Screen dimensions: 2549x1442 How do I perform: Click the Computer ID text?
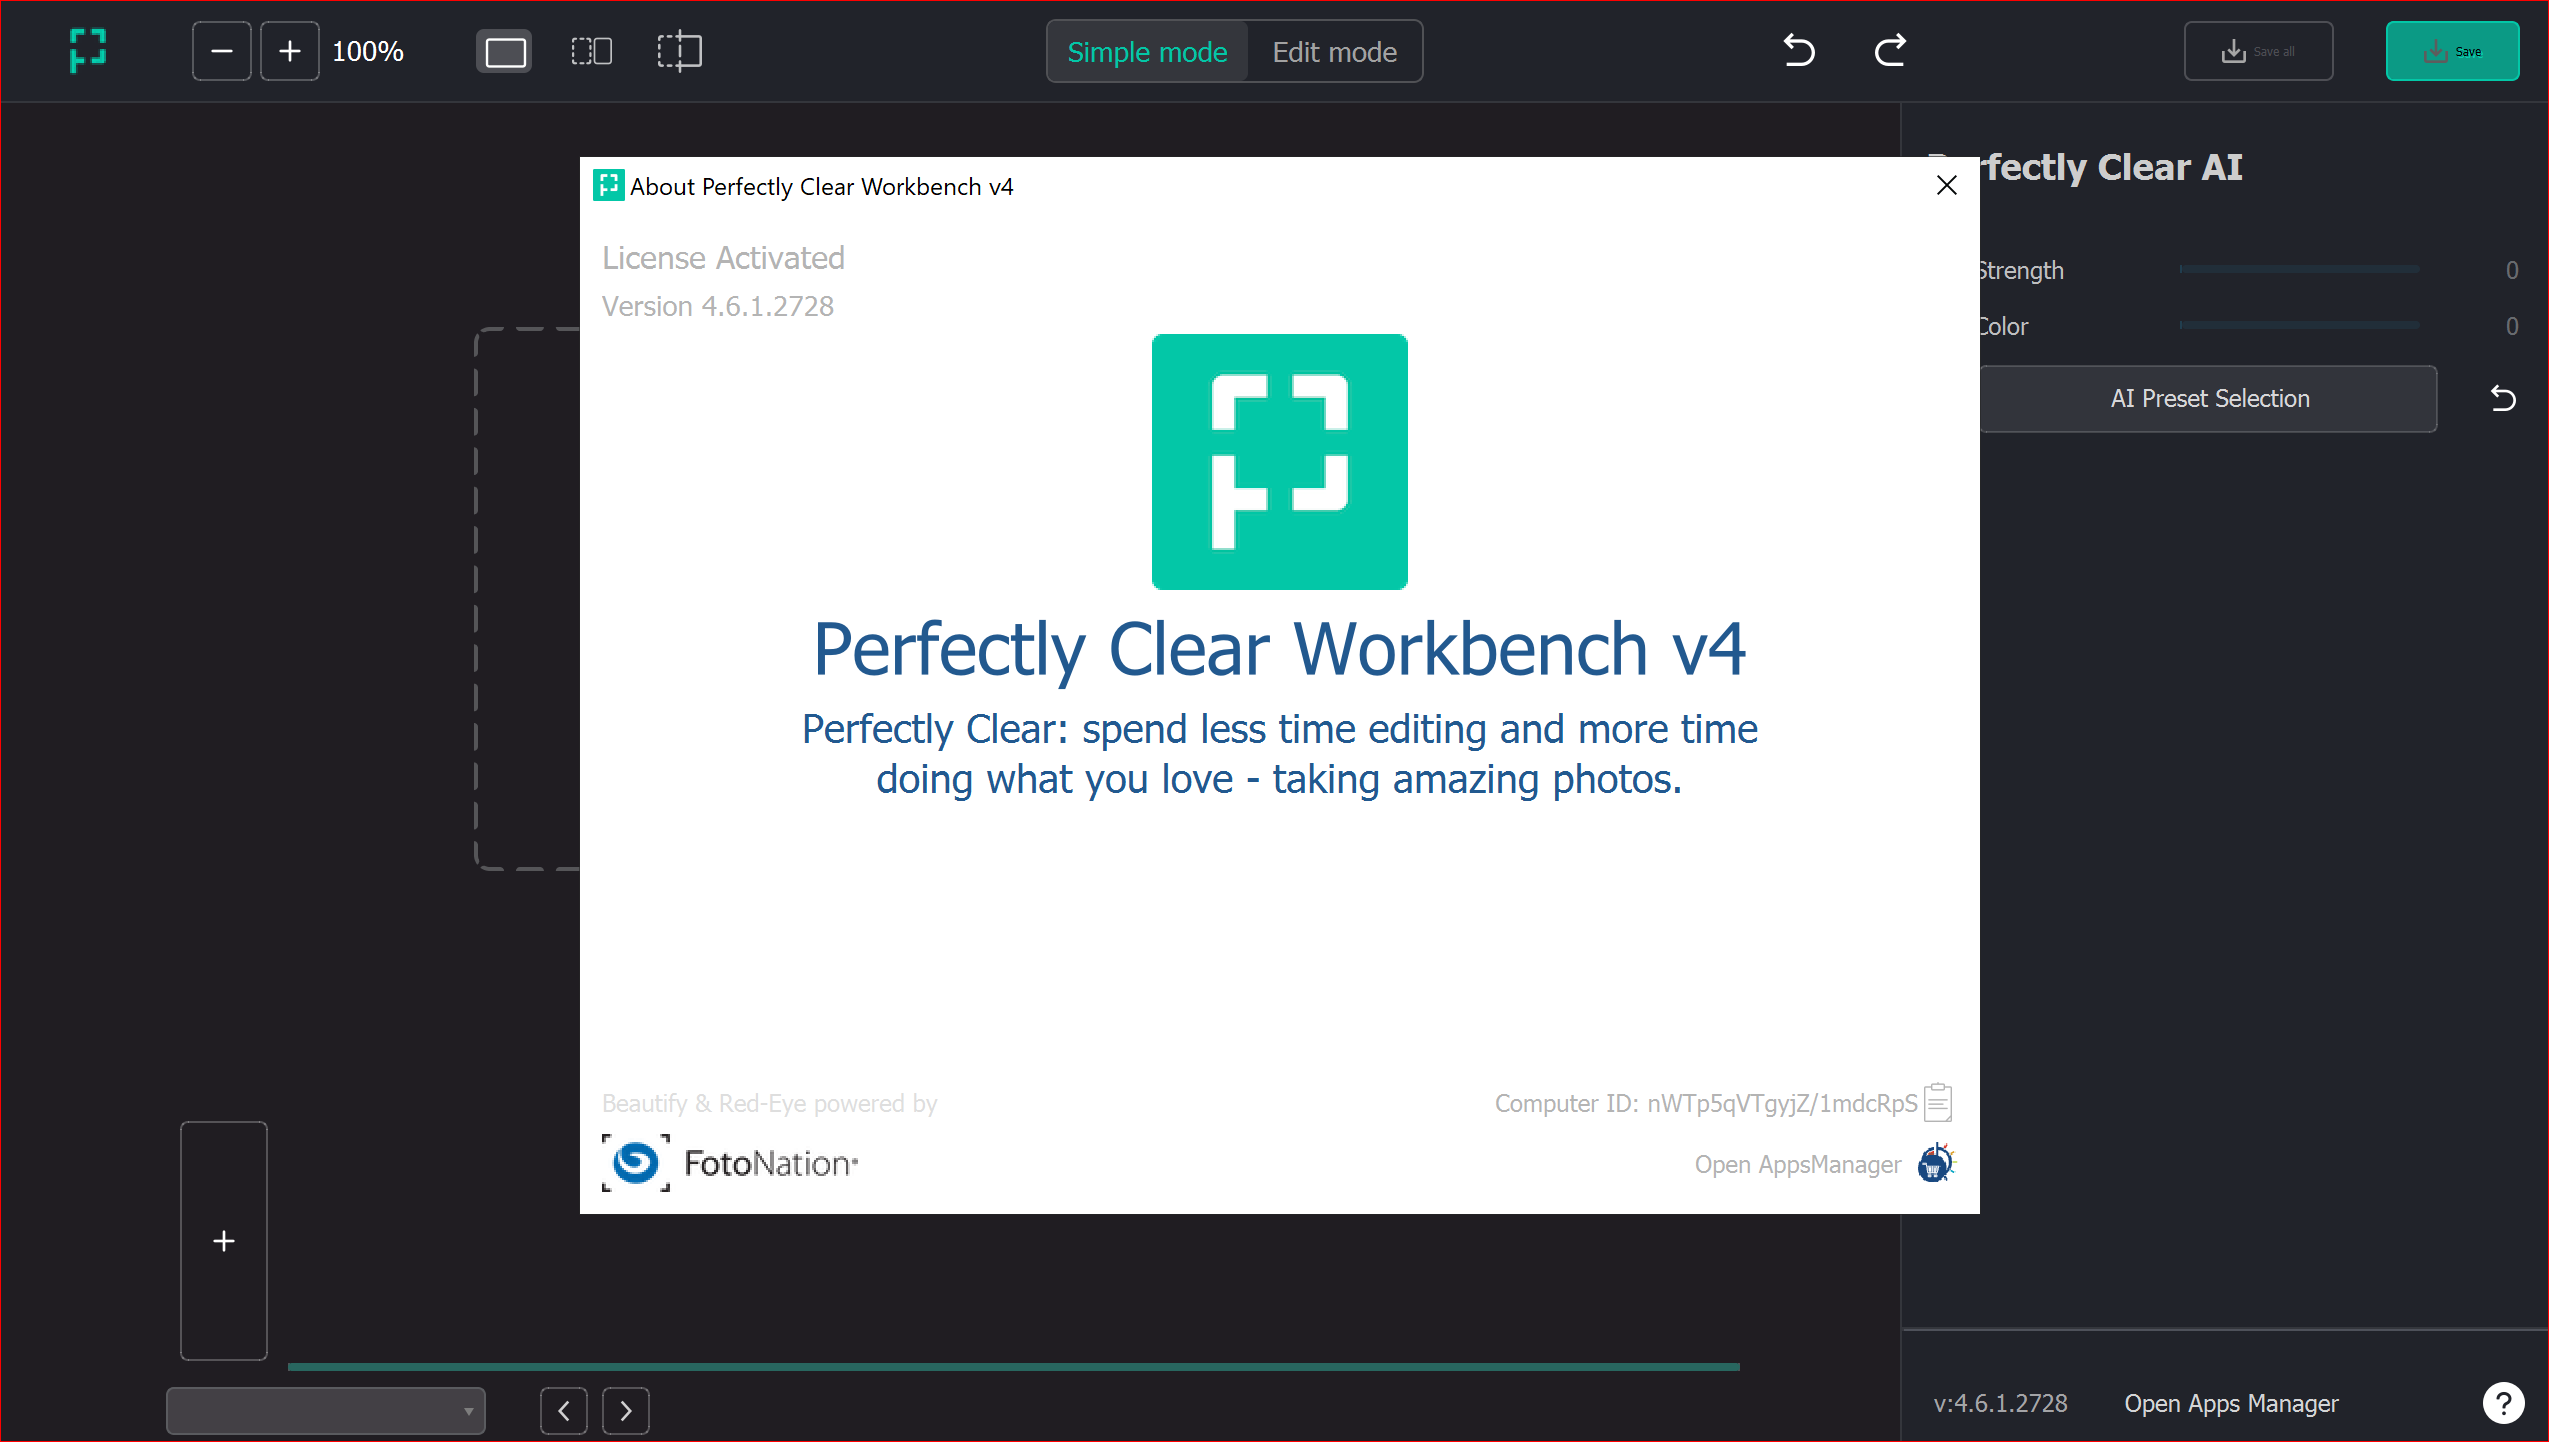pyautogui.click(x=1706, y=1104)
